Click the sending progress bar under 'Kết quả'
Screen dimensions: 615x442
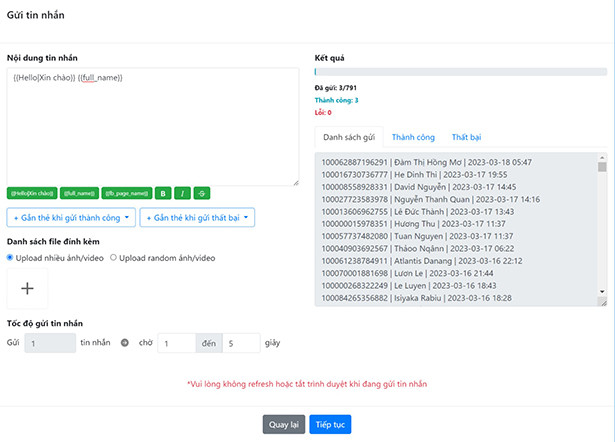pos(461,72)
